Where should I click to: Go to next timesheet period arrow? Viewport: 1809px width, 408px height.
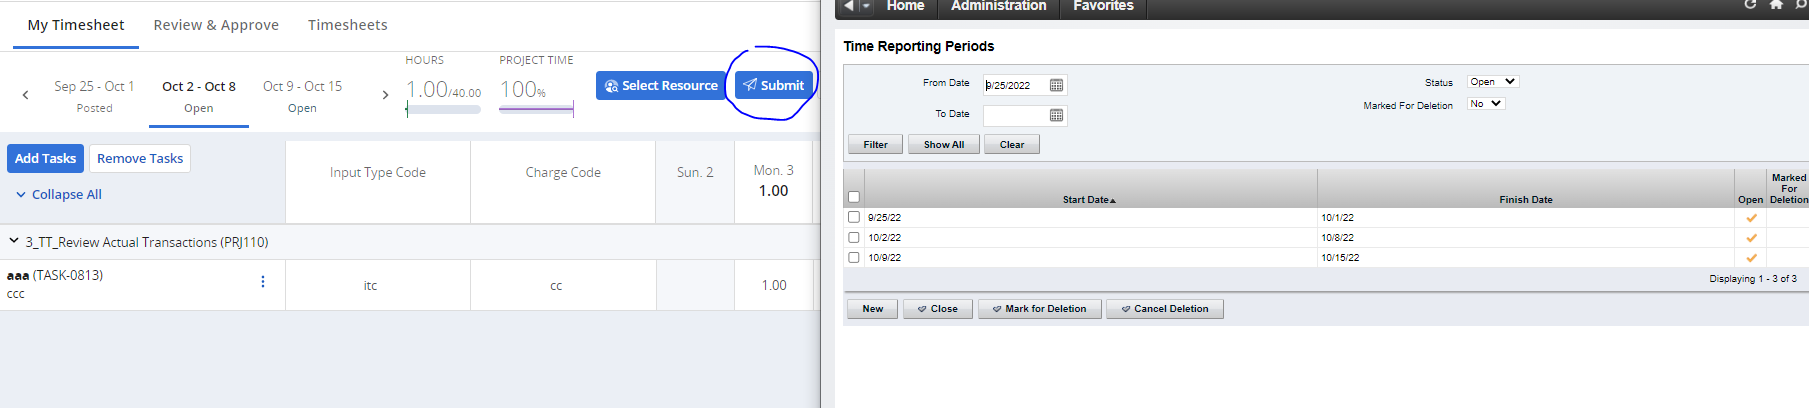click(385, 95)
